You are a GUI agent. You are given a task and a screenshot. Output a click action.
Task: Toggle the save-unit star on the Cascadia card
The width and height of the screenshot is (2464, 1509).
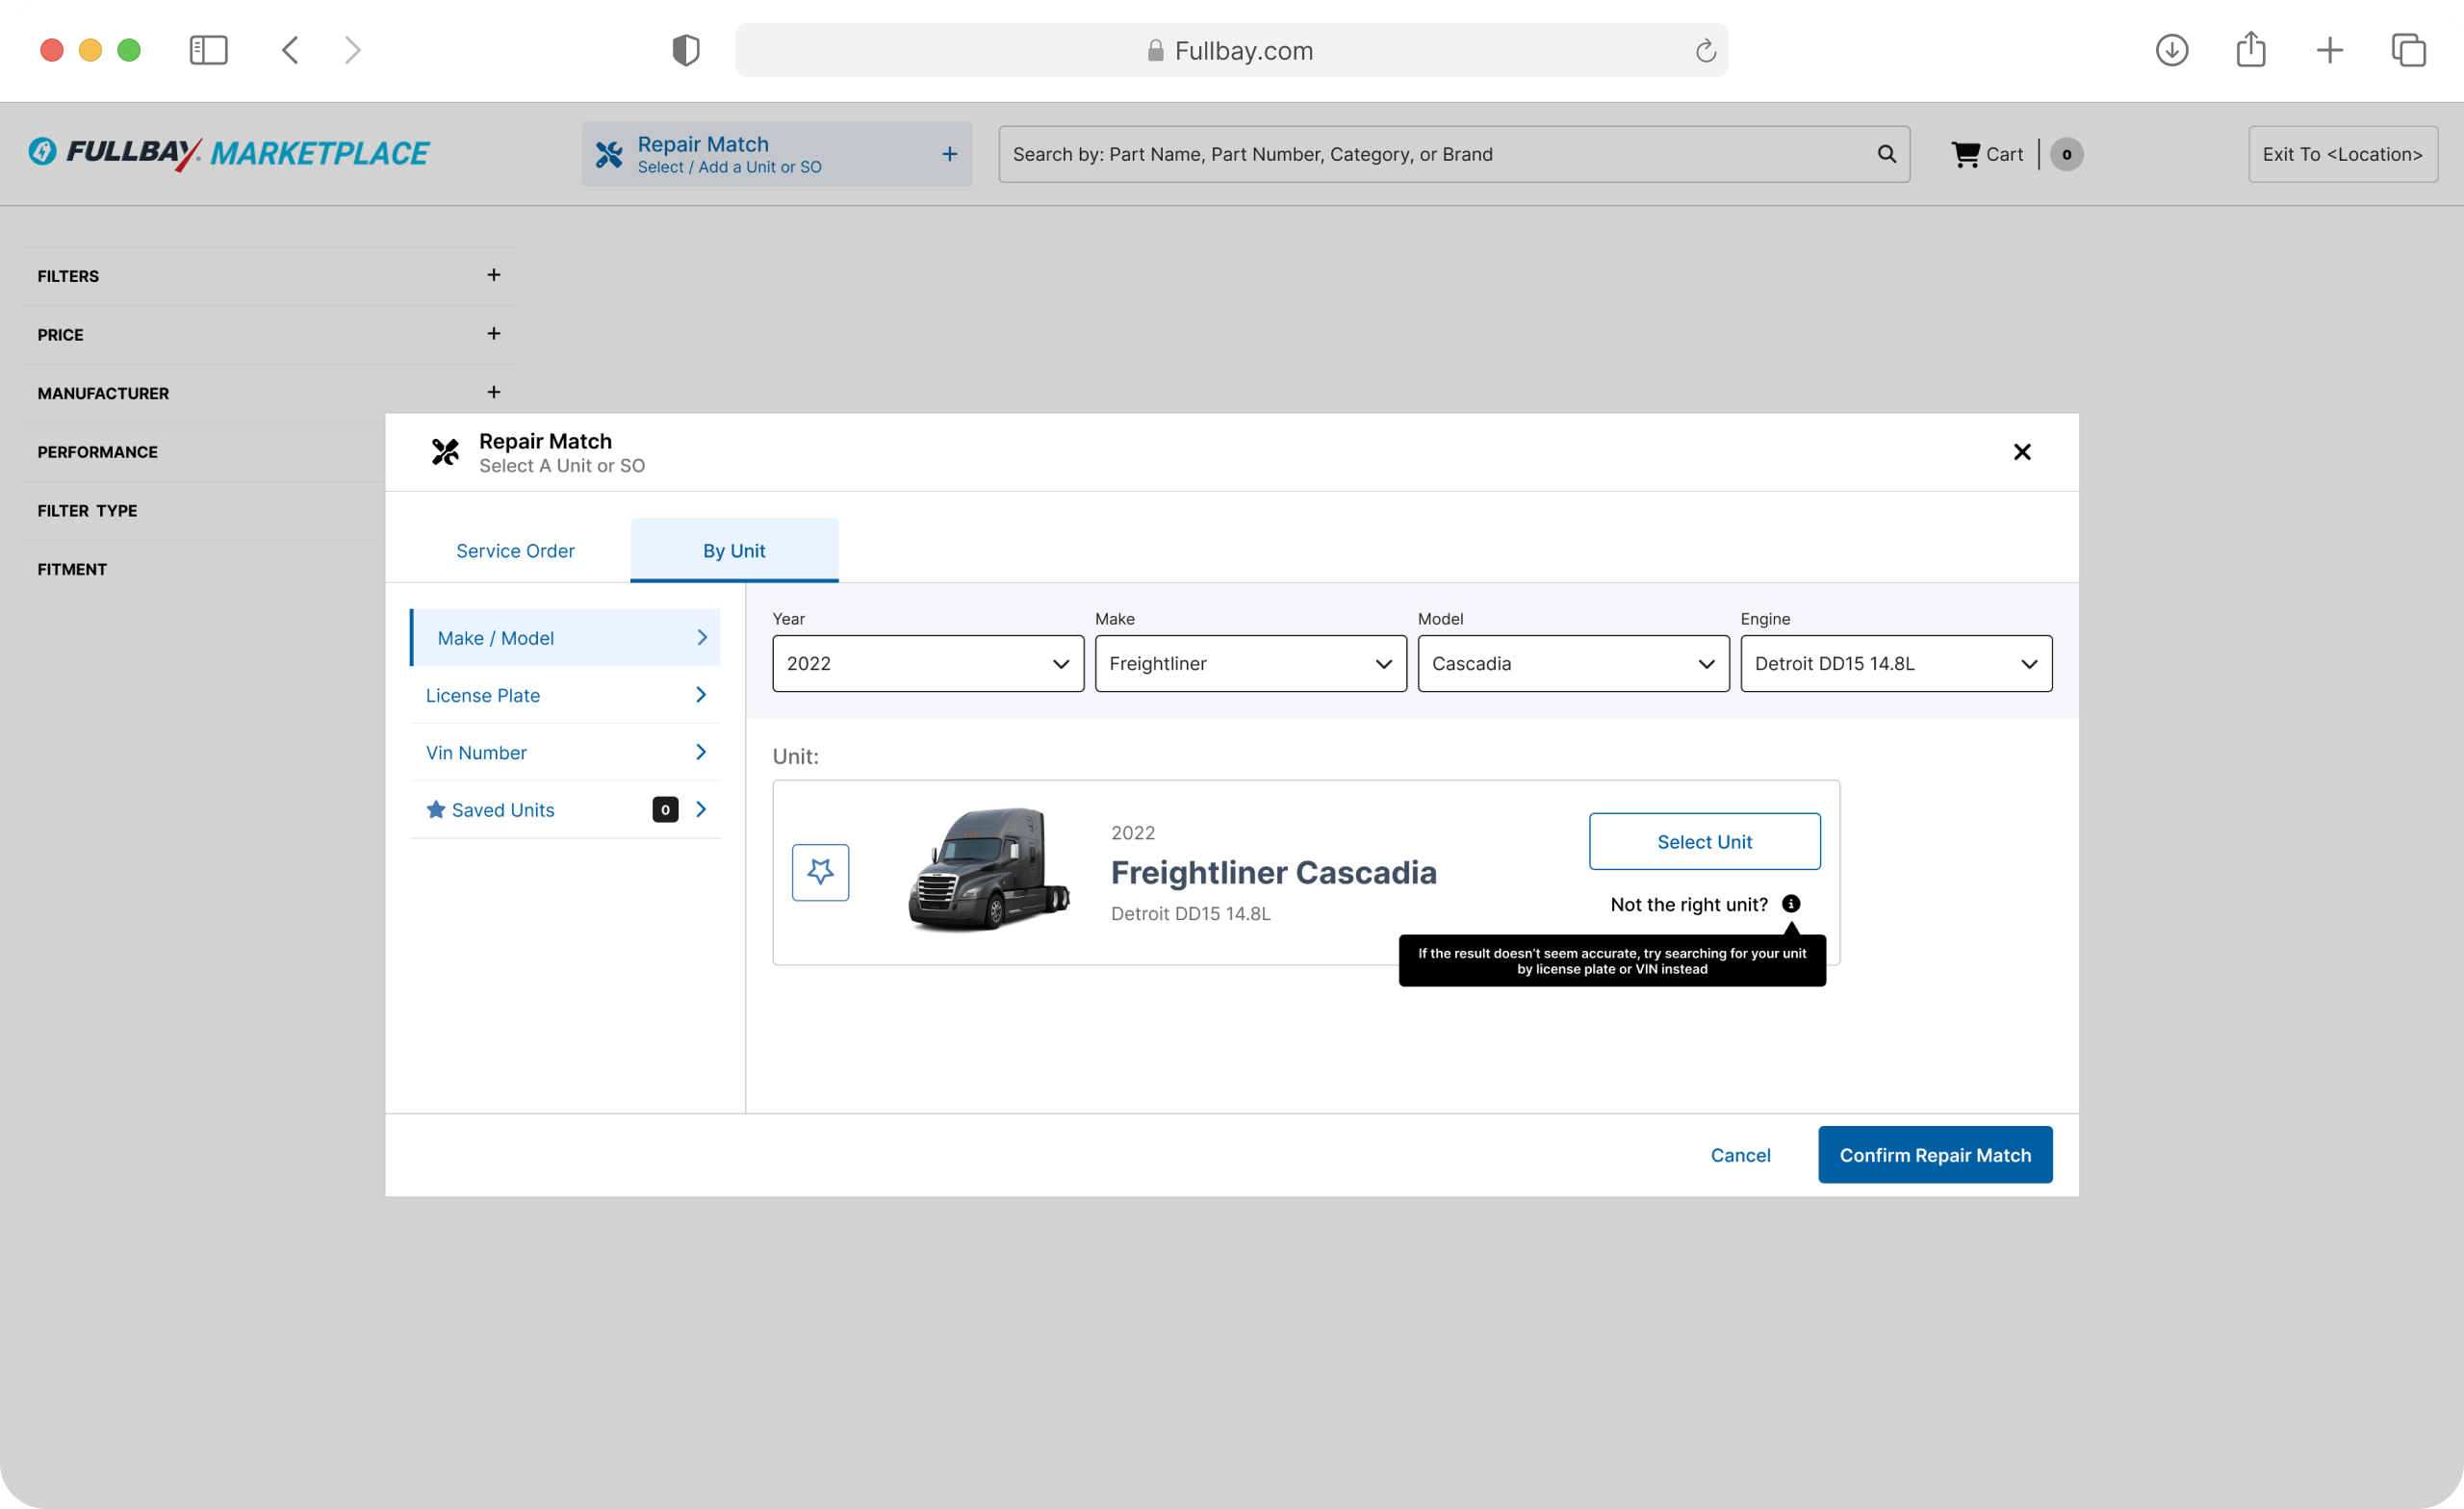[820, 871]
